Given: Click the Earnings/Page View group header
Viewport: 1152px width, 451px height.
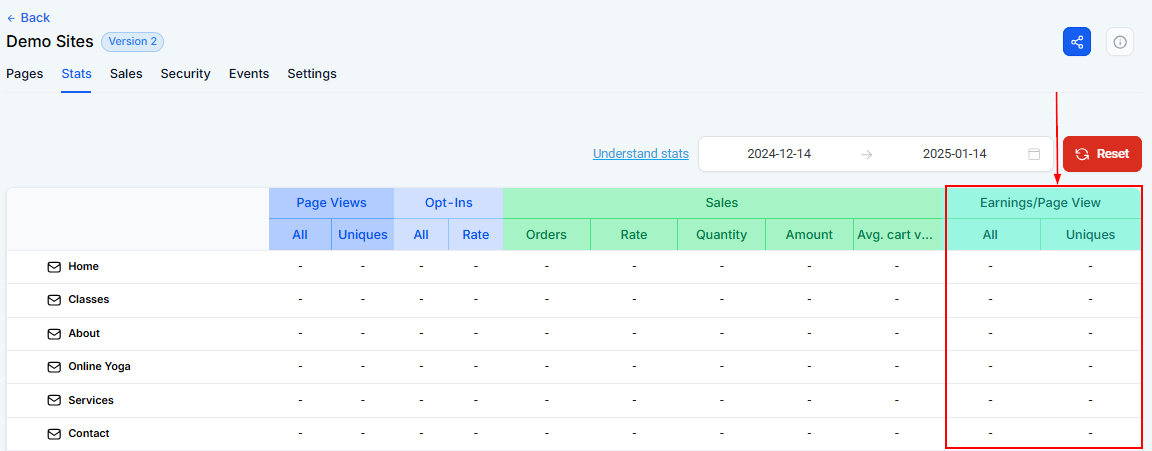Looking at the screenshot, I should 1040,203.
